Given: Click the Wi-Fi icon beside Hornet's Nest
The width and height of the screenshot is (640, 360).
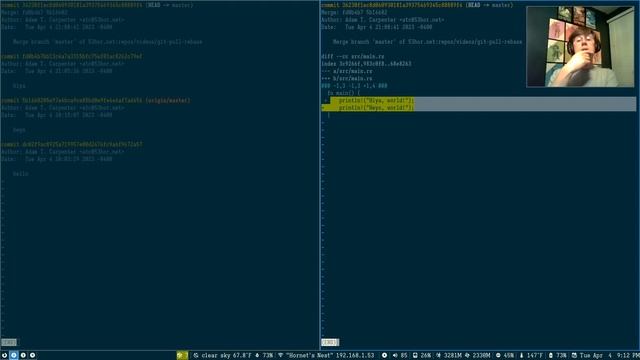Looking at the screenshot, I should [280, 356].
